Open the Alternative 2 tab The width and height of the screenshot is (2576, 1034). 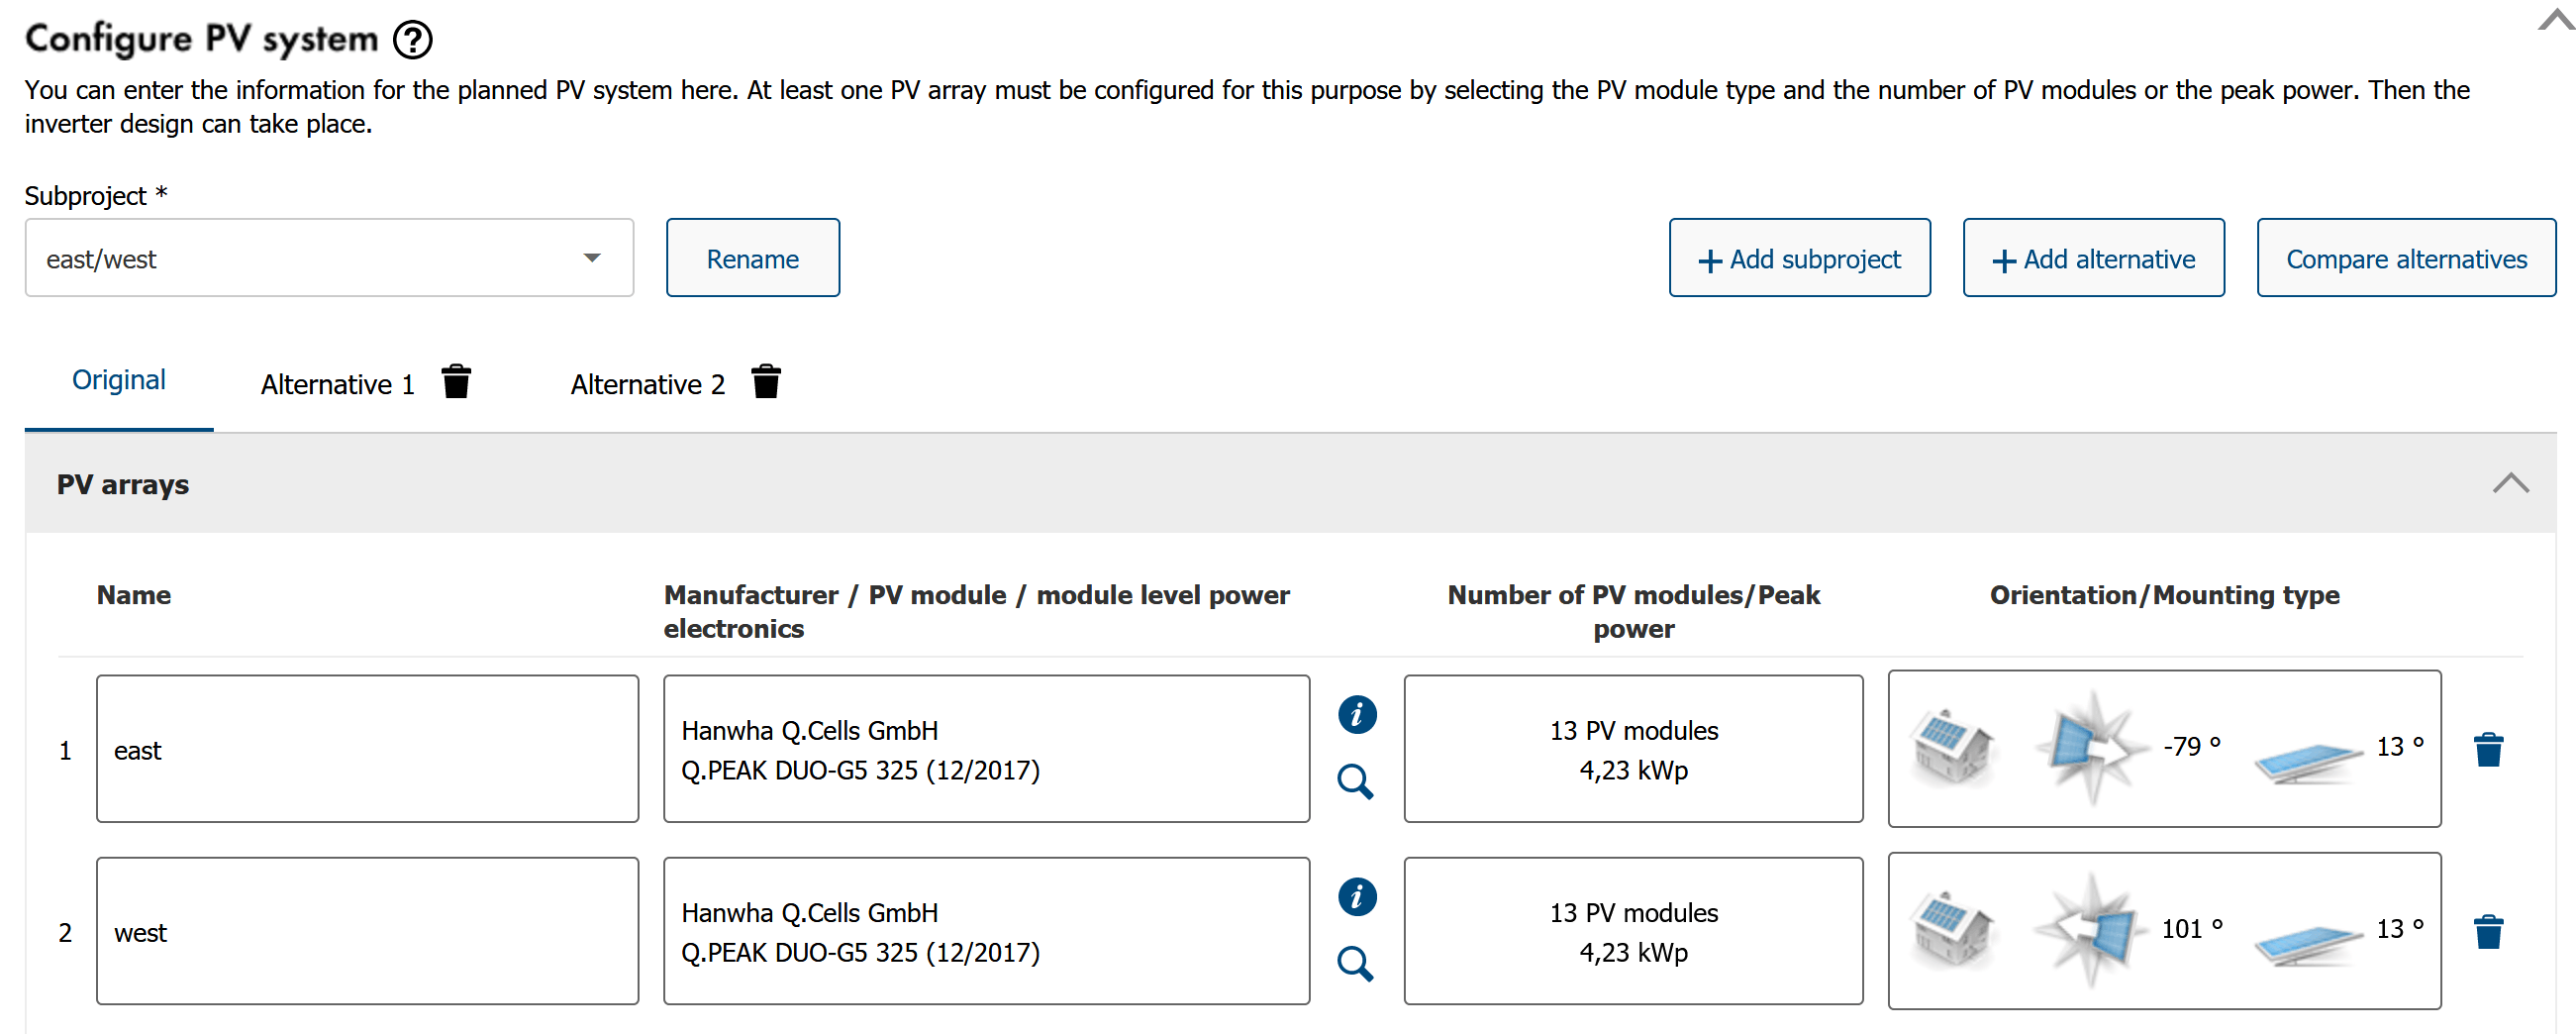click(647, 384)
